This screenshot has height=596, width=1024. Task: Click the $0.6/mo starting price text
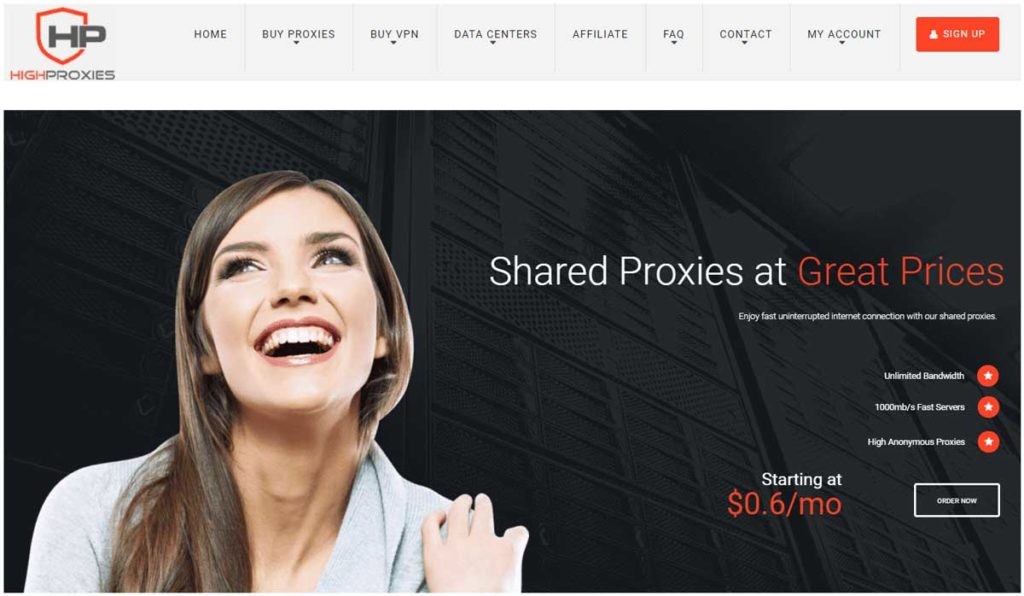pos(784,503)
